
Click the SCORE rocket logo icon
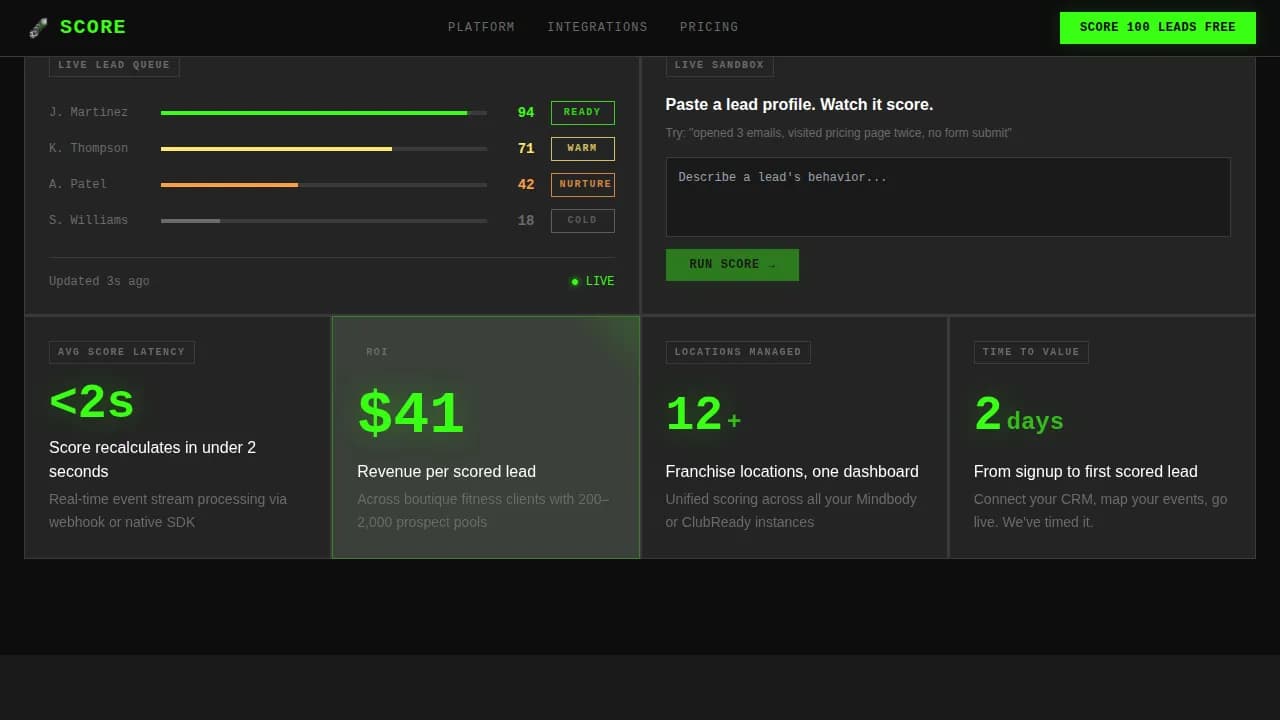click(x=38, y=28)
